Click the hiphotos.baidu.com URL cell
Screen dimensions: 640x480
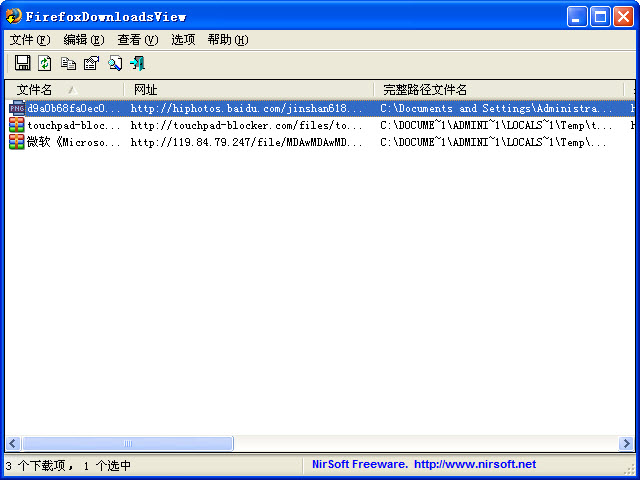[x=246, y=108]
